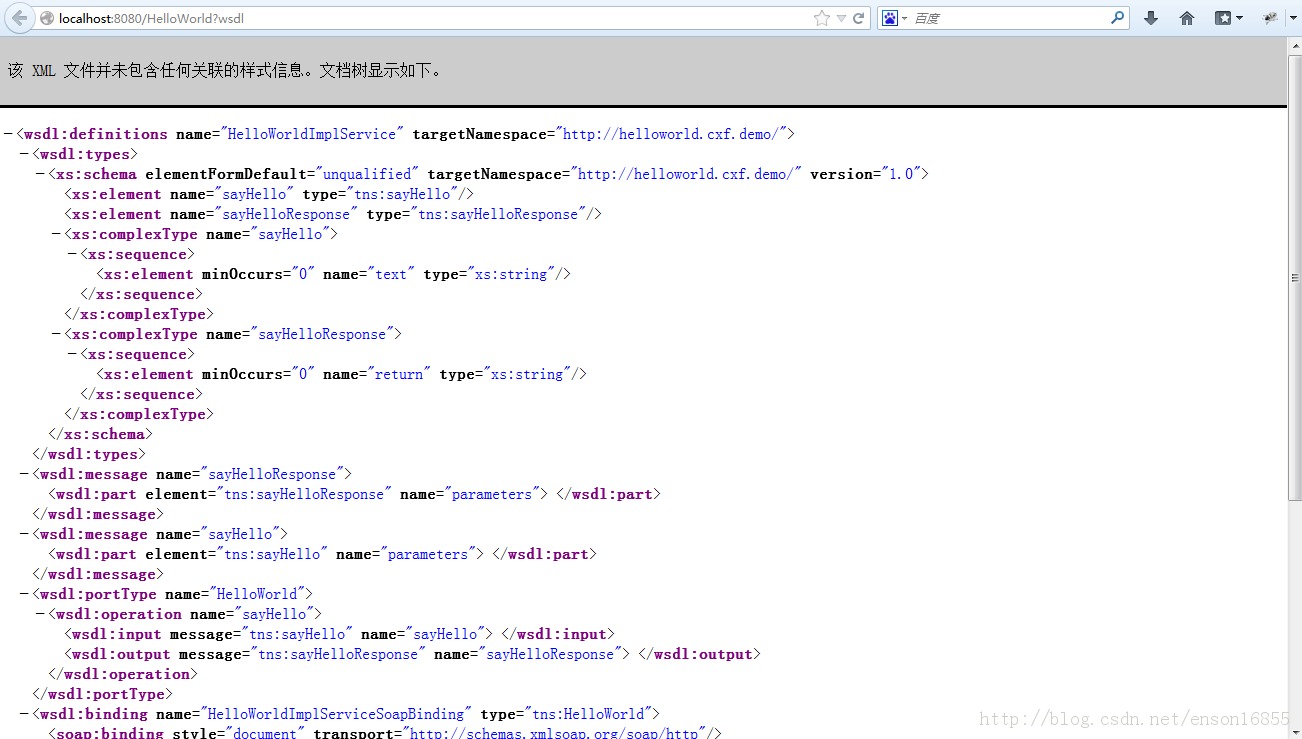This screenshot has width=1302, height=739.
Task: Go back using the browser back arrow
Action: pos(20,18)
